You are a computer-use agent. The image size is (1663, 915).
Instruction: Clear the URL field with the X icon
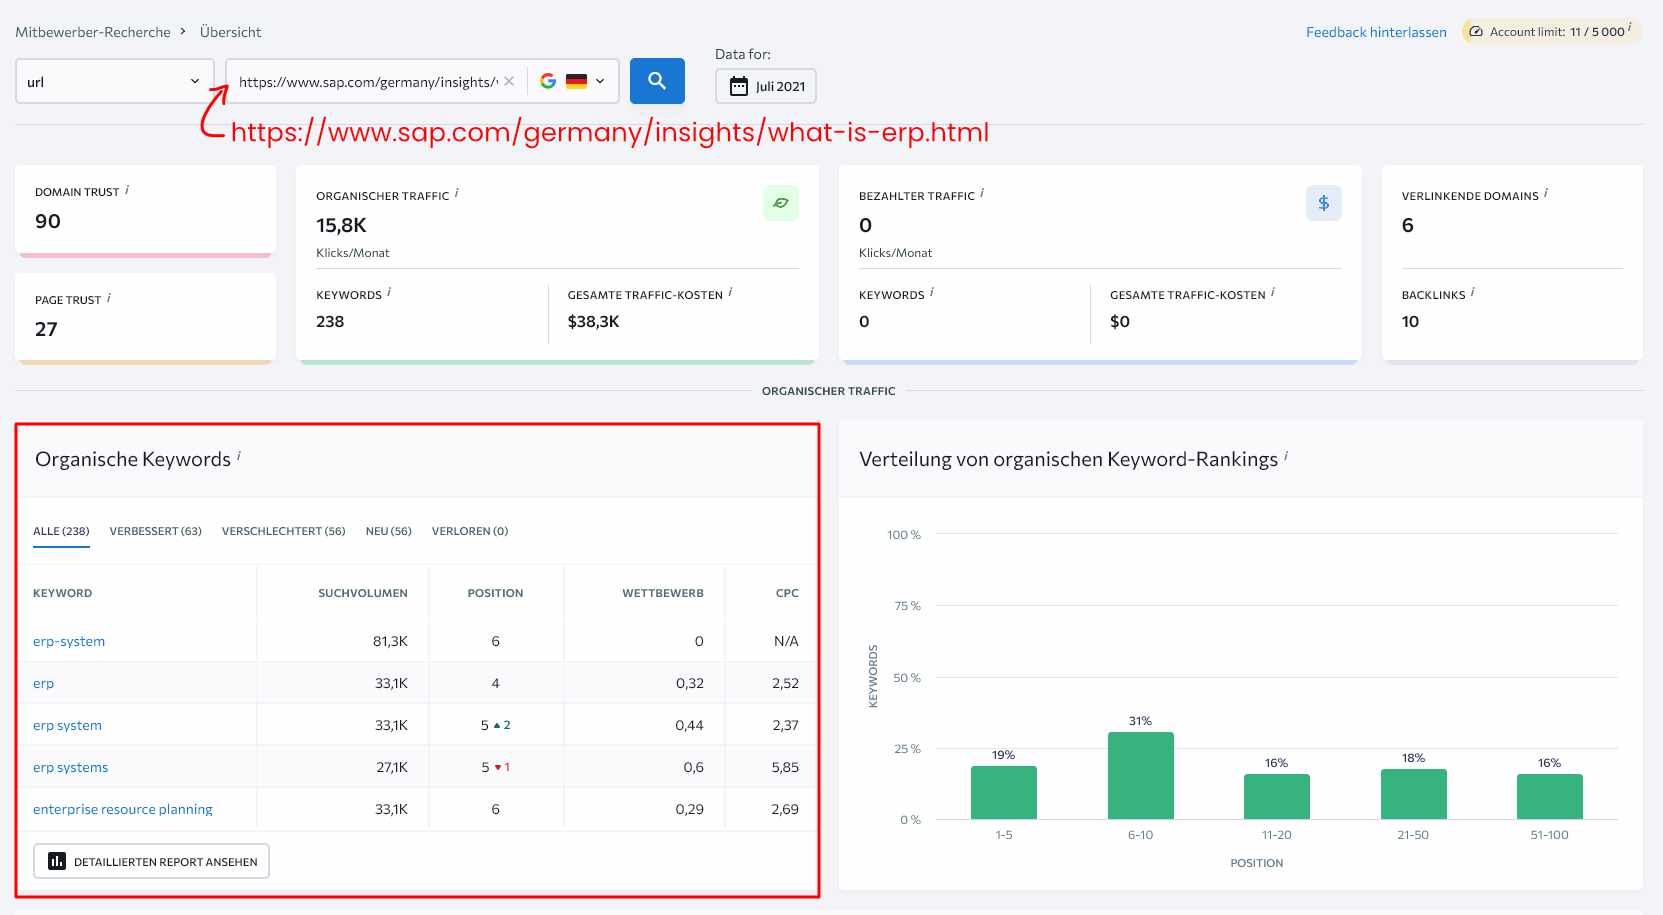(x=509, y=81)
